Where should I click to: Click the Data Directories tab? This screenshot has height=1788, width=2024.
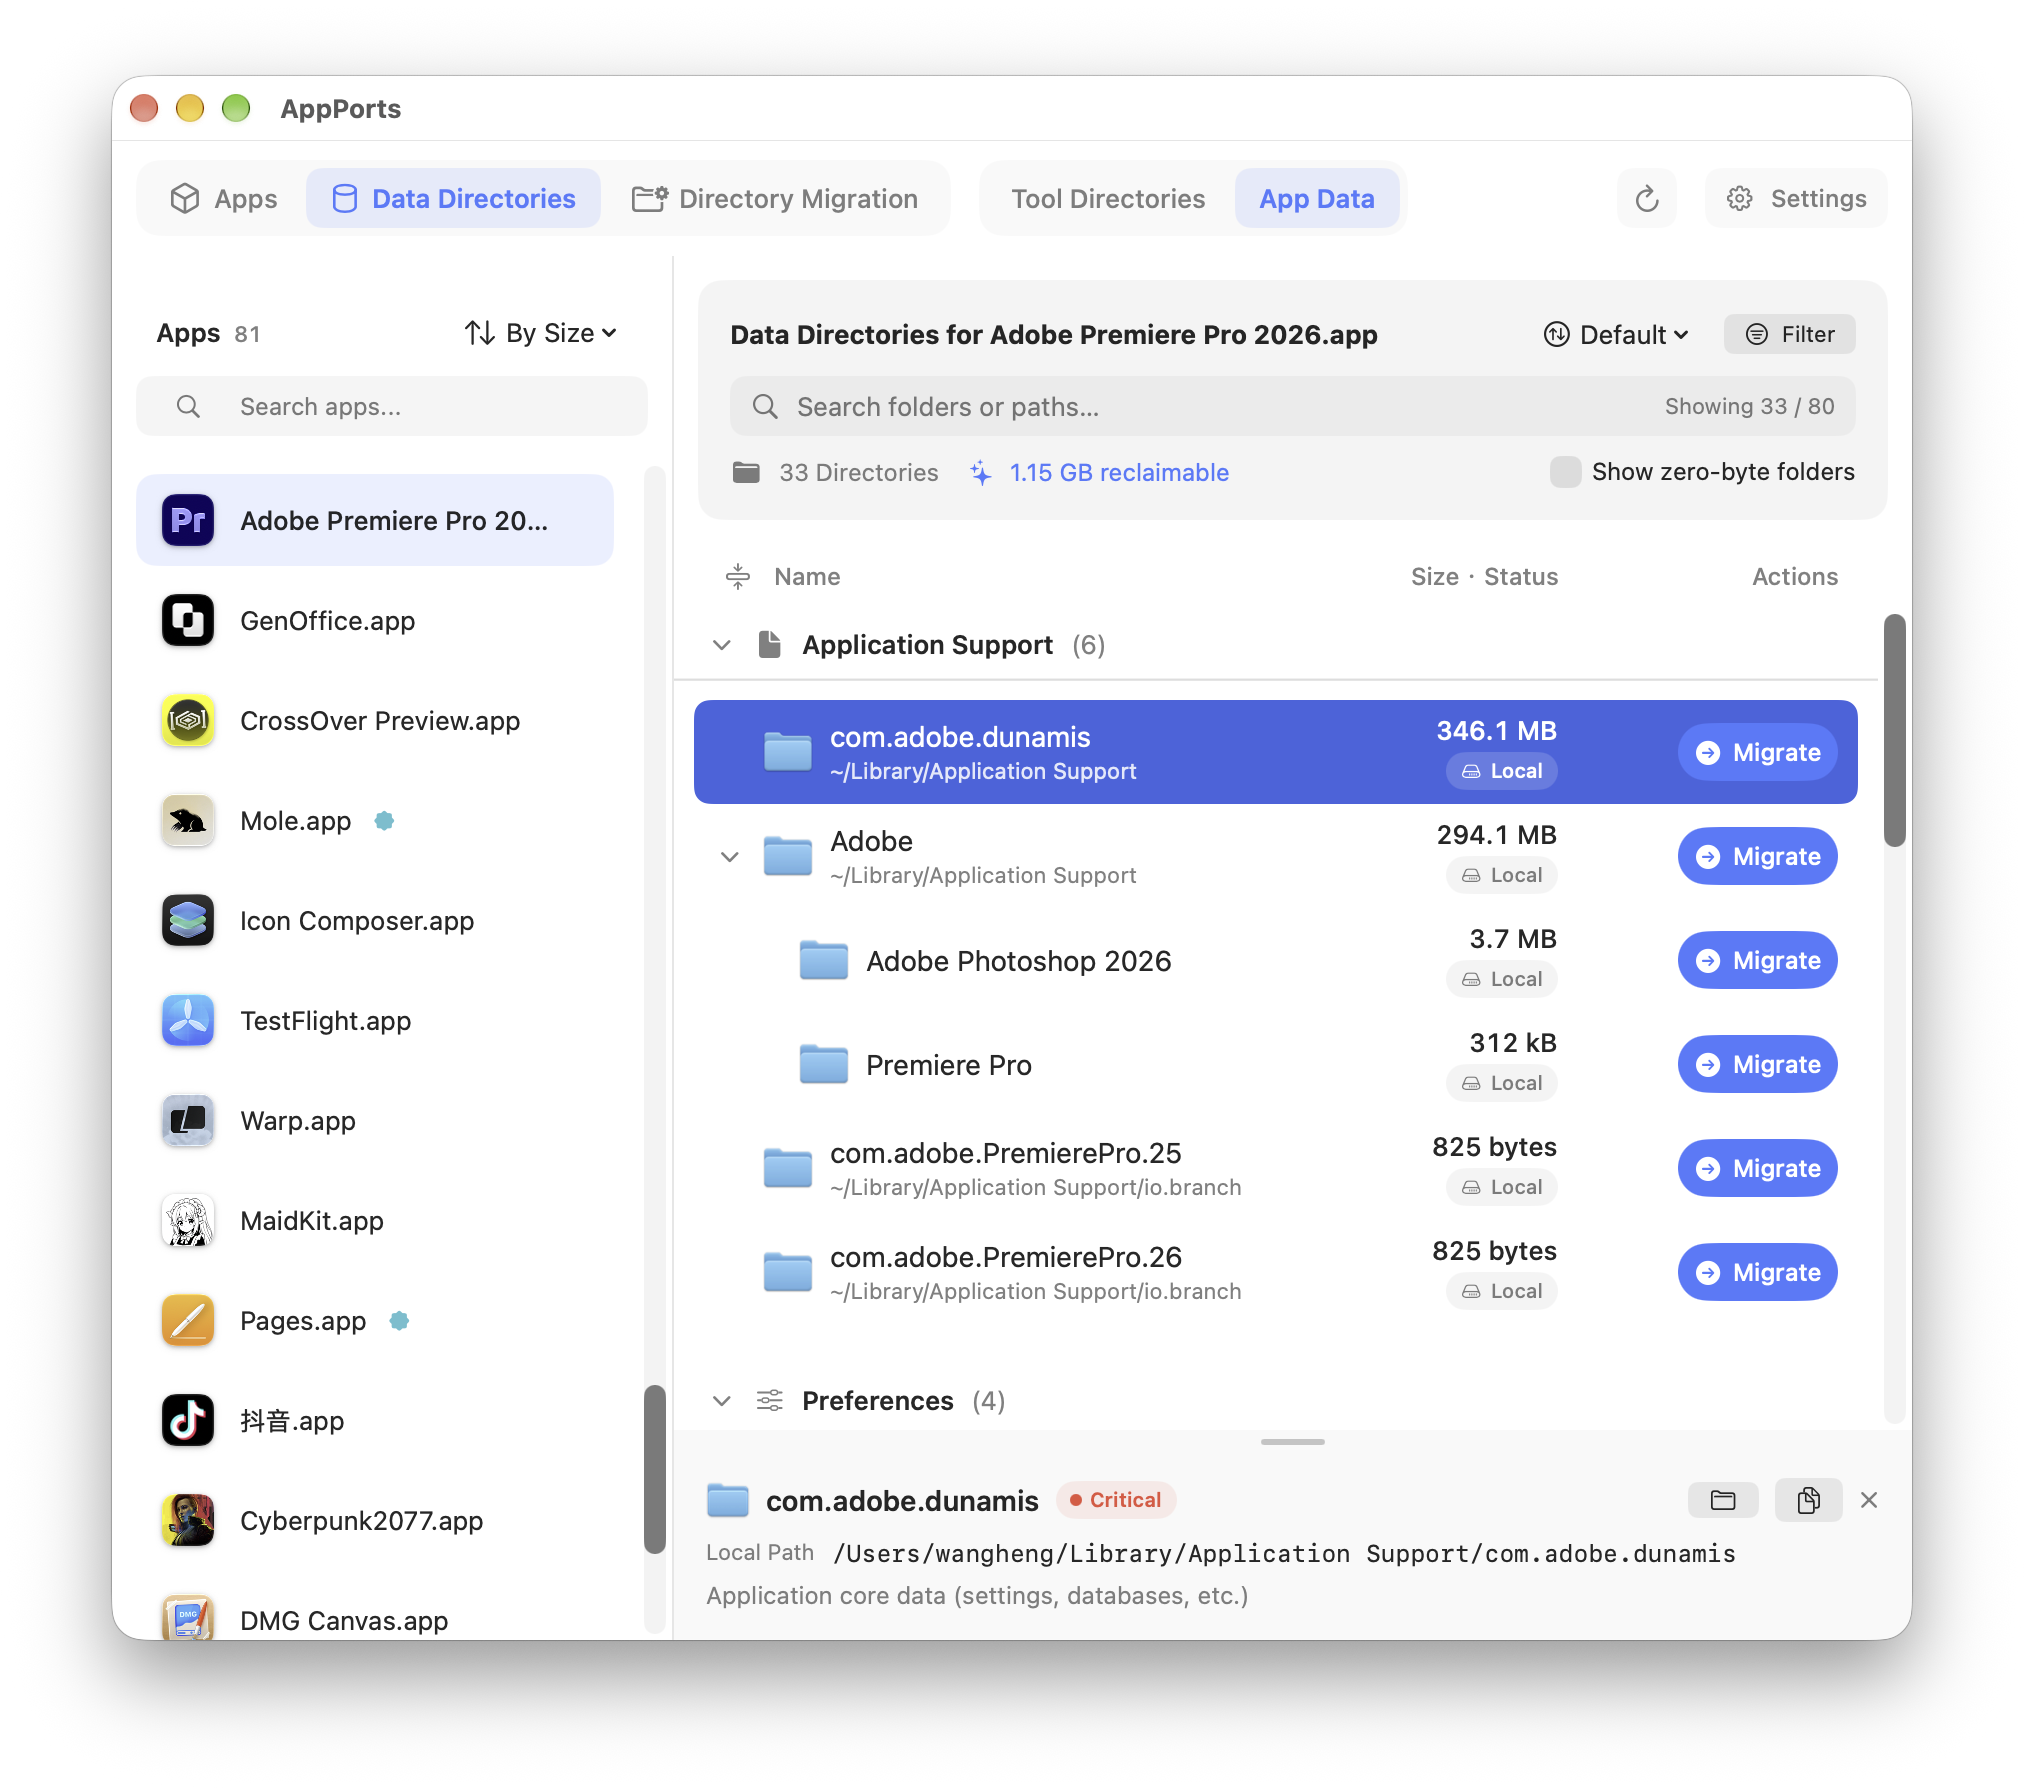point(454,199)
